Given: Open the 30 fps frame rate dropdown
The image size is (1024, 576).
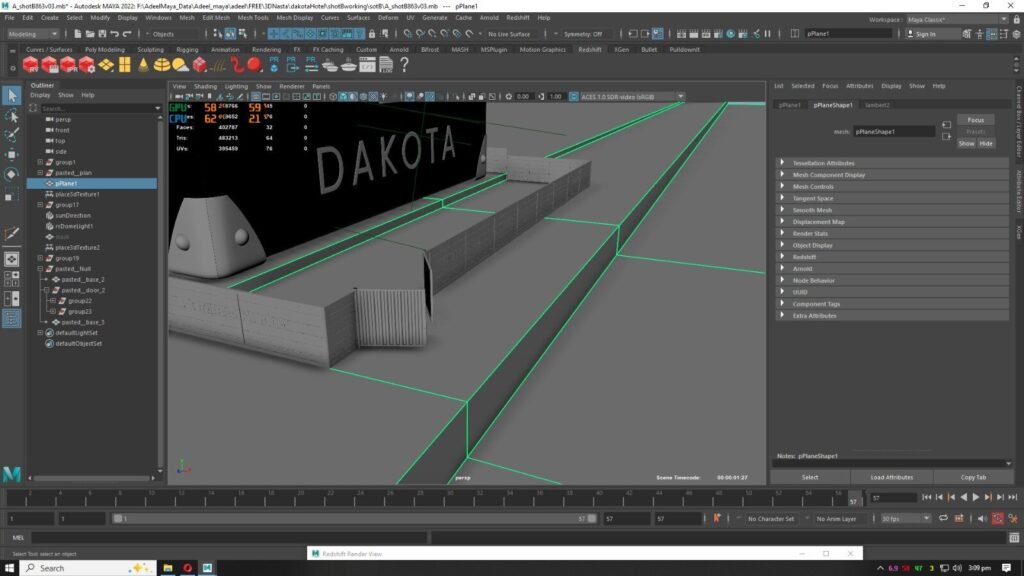Looking at the screenshot, I should pos(905,518).
